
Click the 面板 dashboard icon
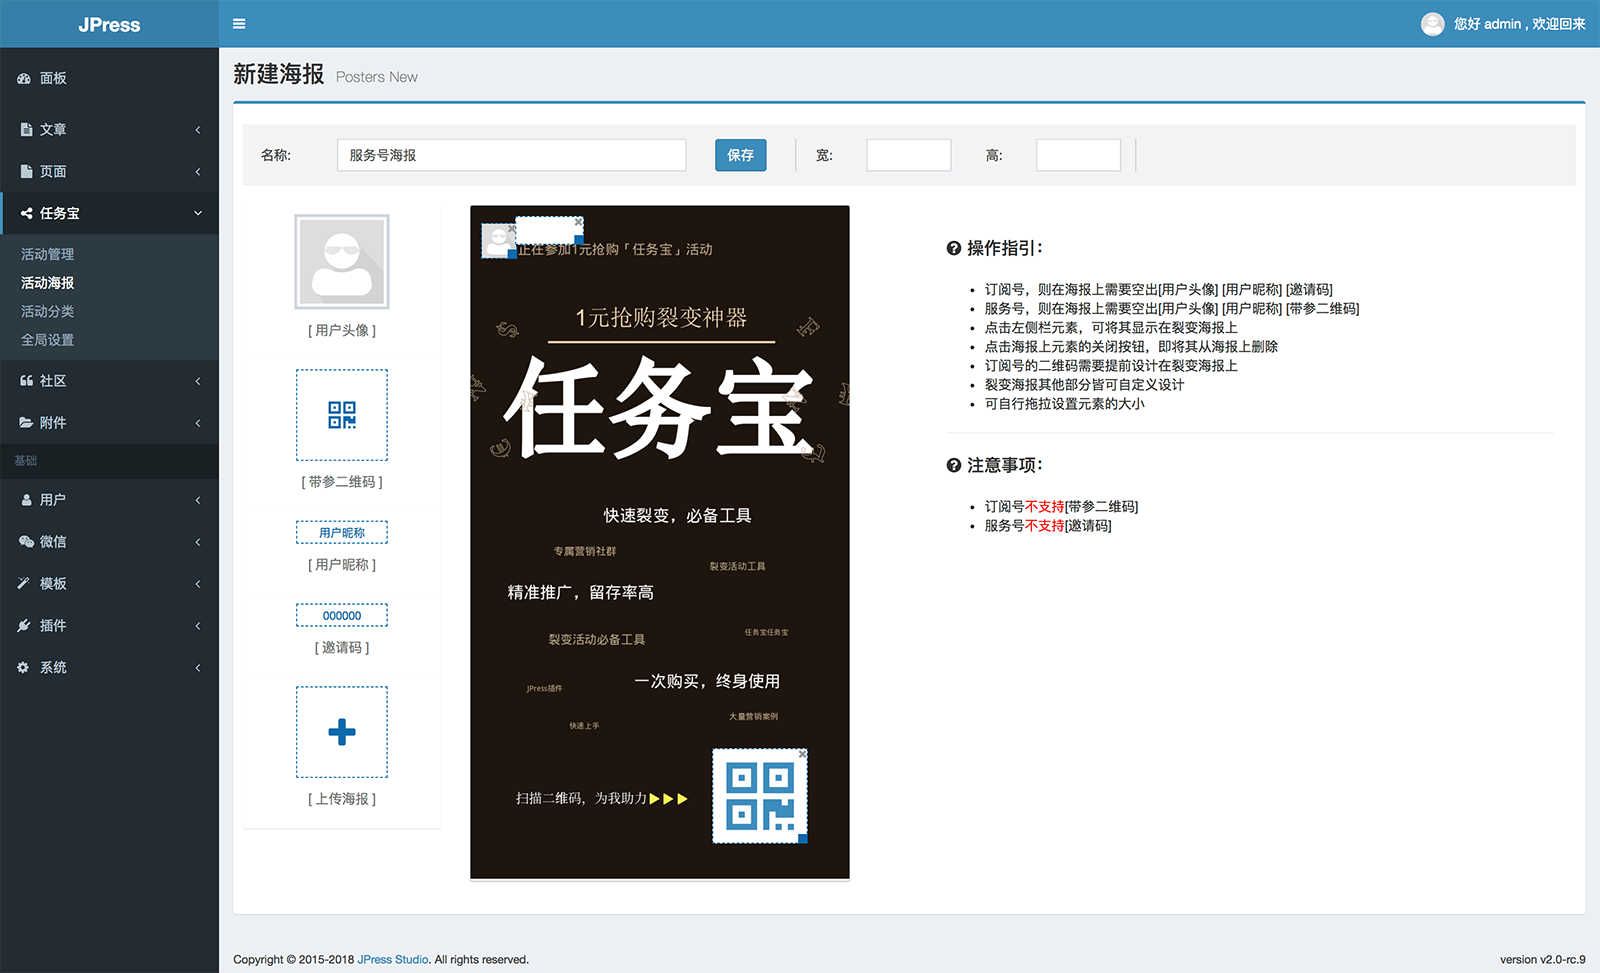coord(24,78)
